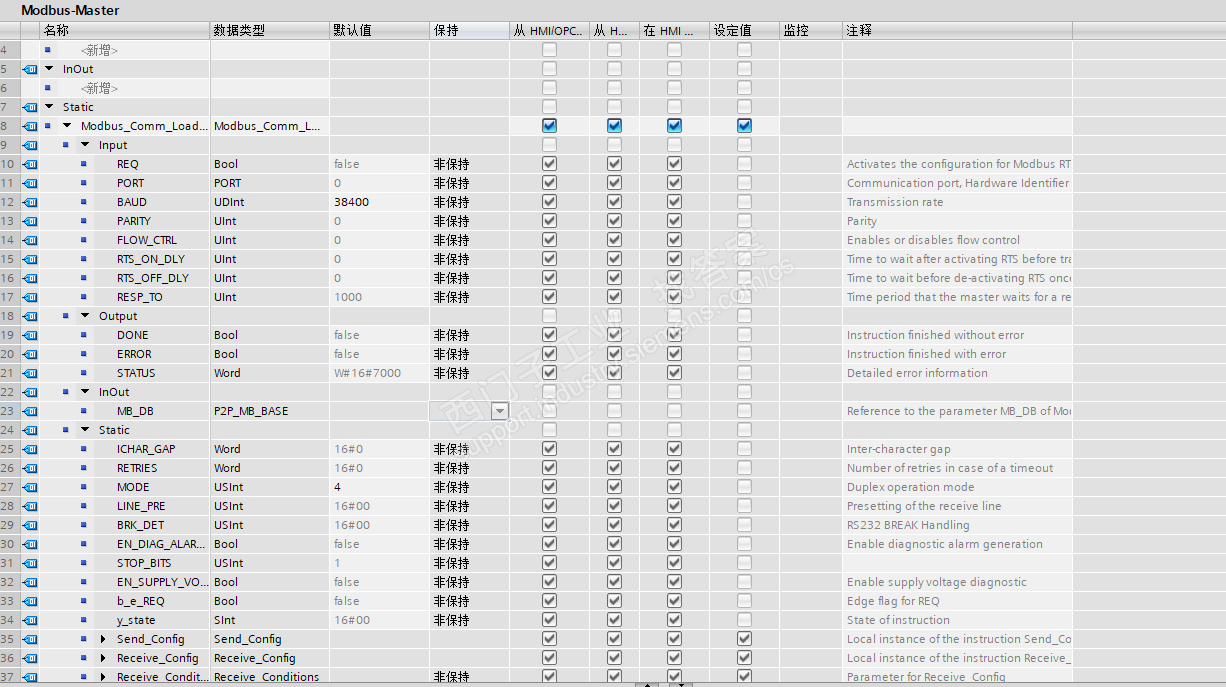Click the blue square marker before ERROR
The image size is (1226, 687).
[84, 354]
